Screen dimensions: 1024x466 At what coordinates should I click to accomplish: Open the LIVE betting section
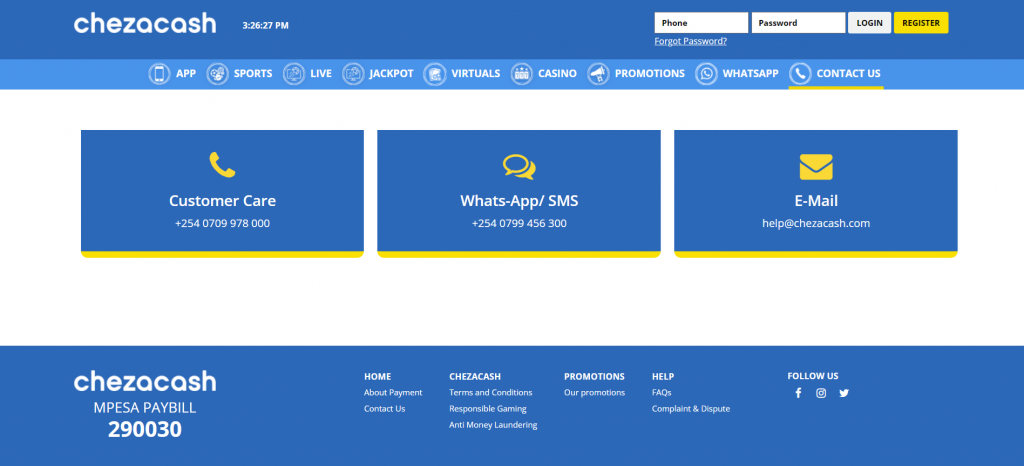(321, 74)
